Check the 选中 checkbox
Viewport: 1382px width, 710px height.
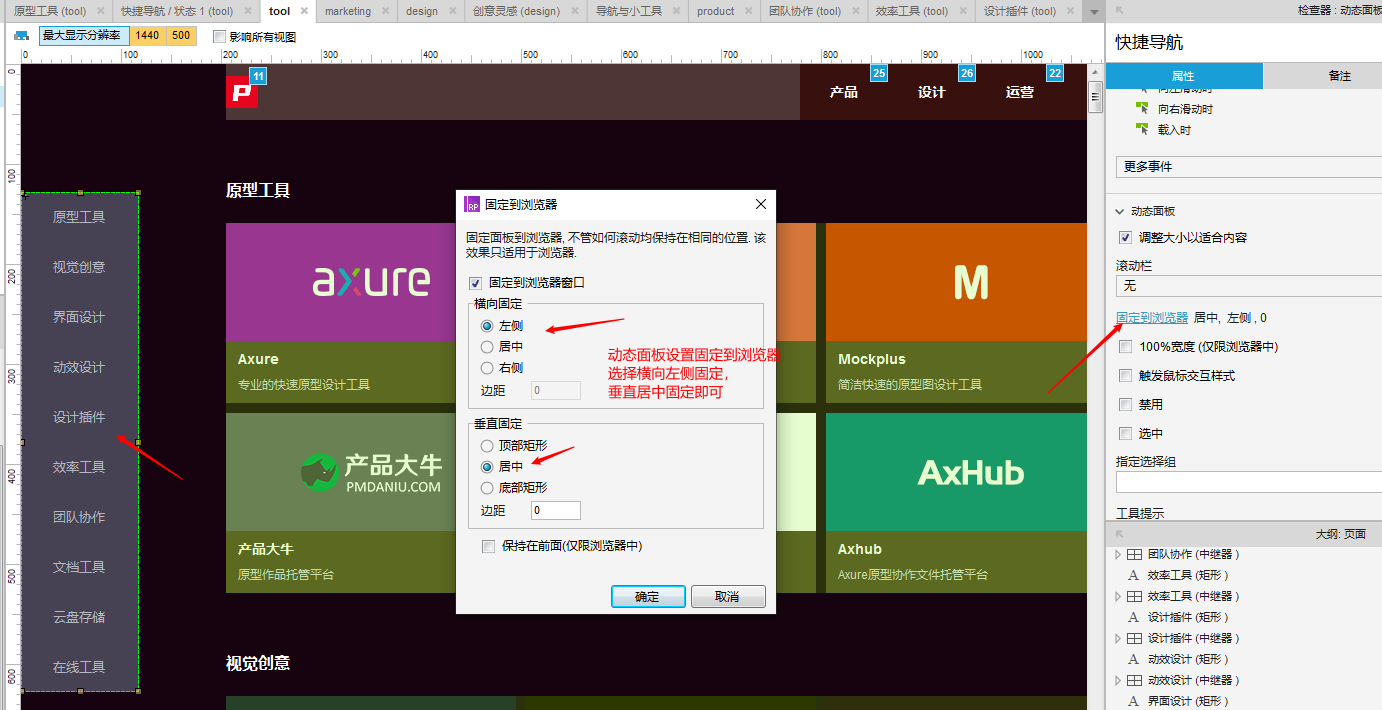[1126, 434]
